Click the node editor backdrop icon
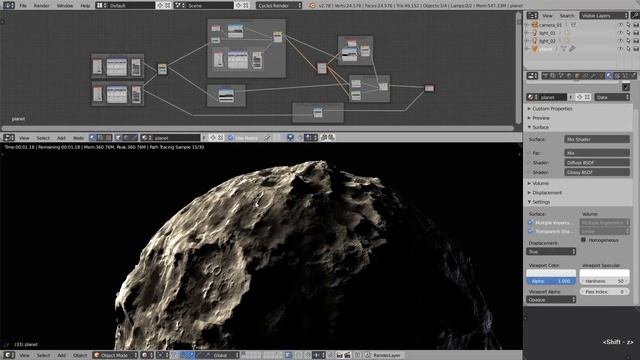 point(290,138)
